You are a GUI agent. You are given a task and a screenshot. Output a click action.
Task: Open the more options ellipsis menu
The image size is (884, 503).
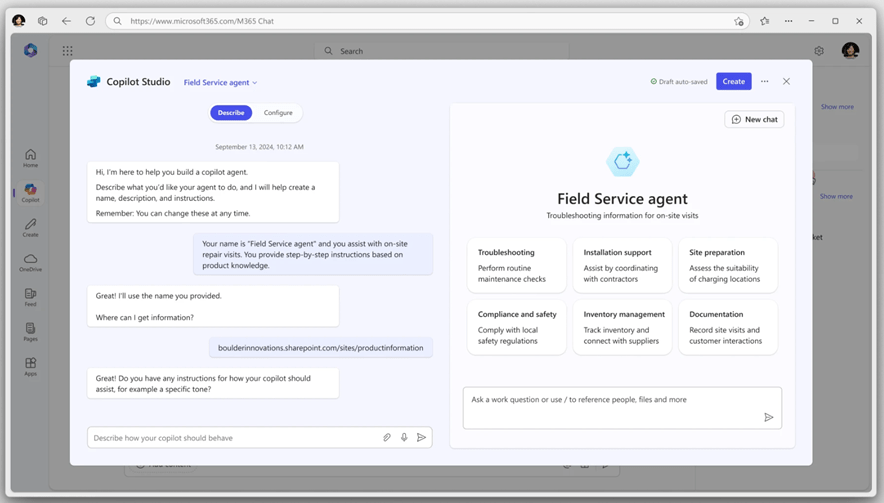click(x=764, y=82)
